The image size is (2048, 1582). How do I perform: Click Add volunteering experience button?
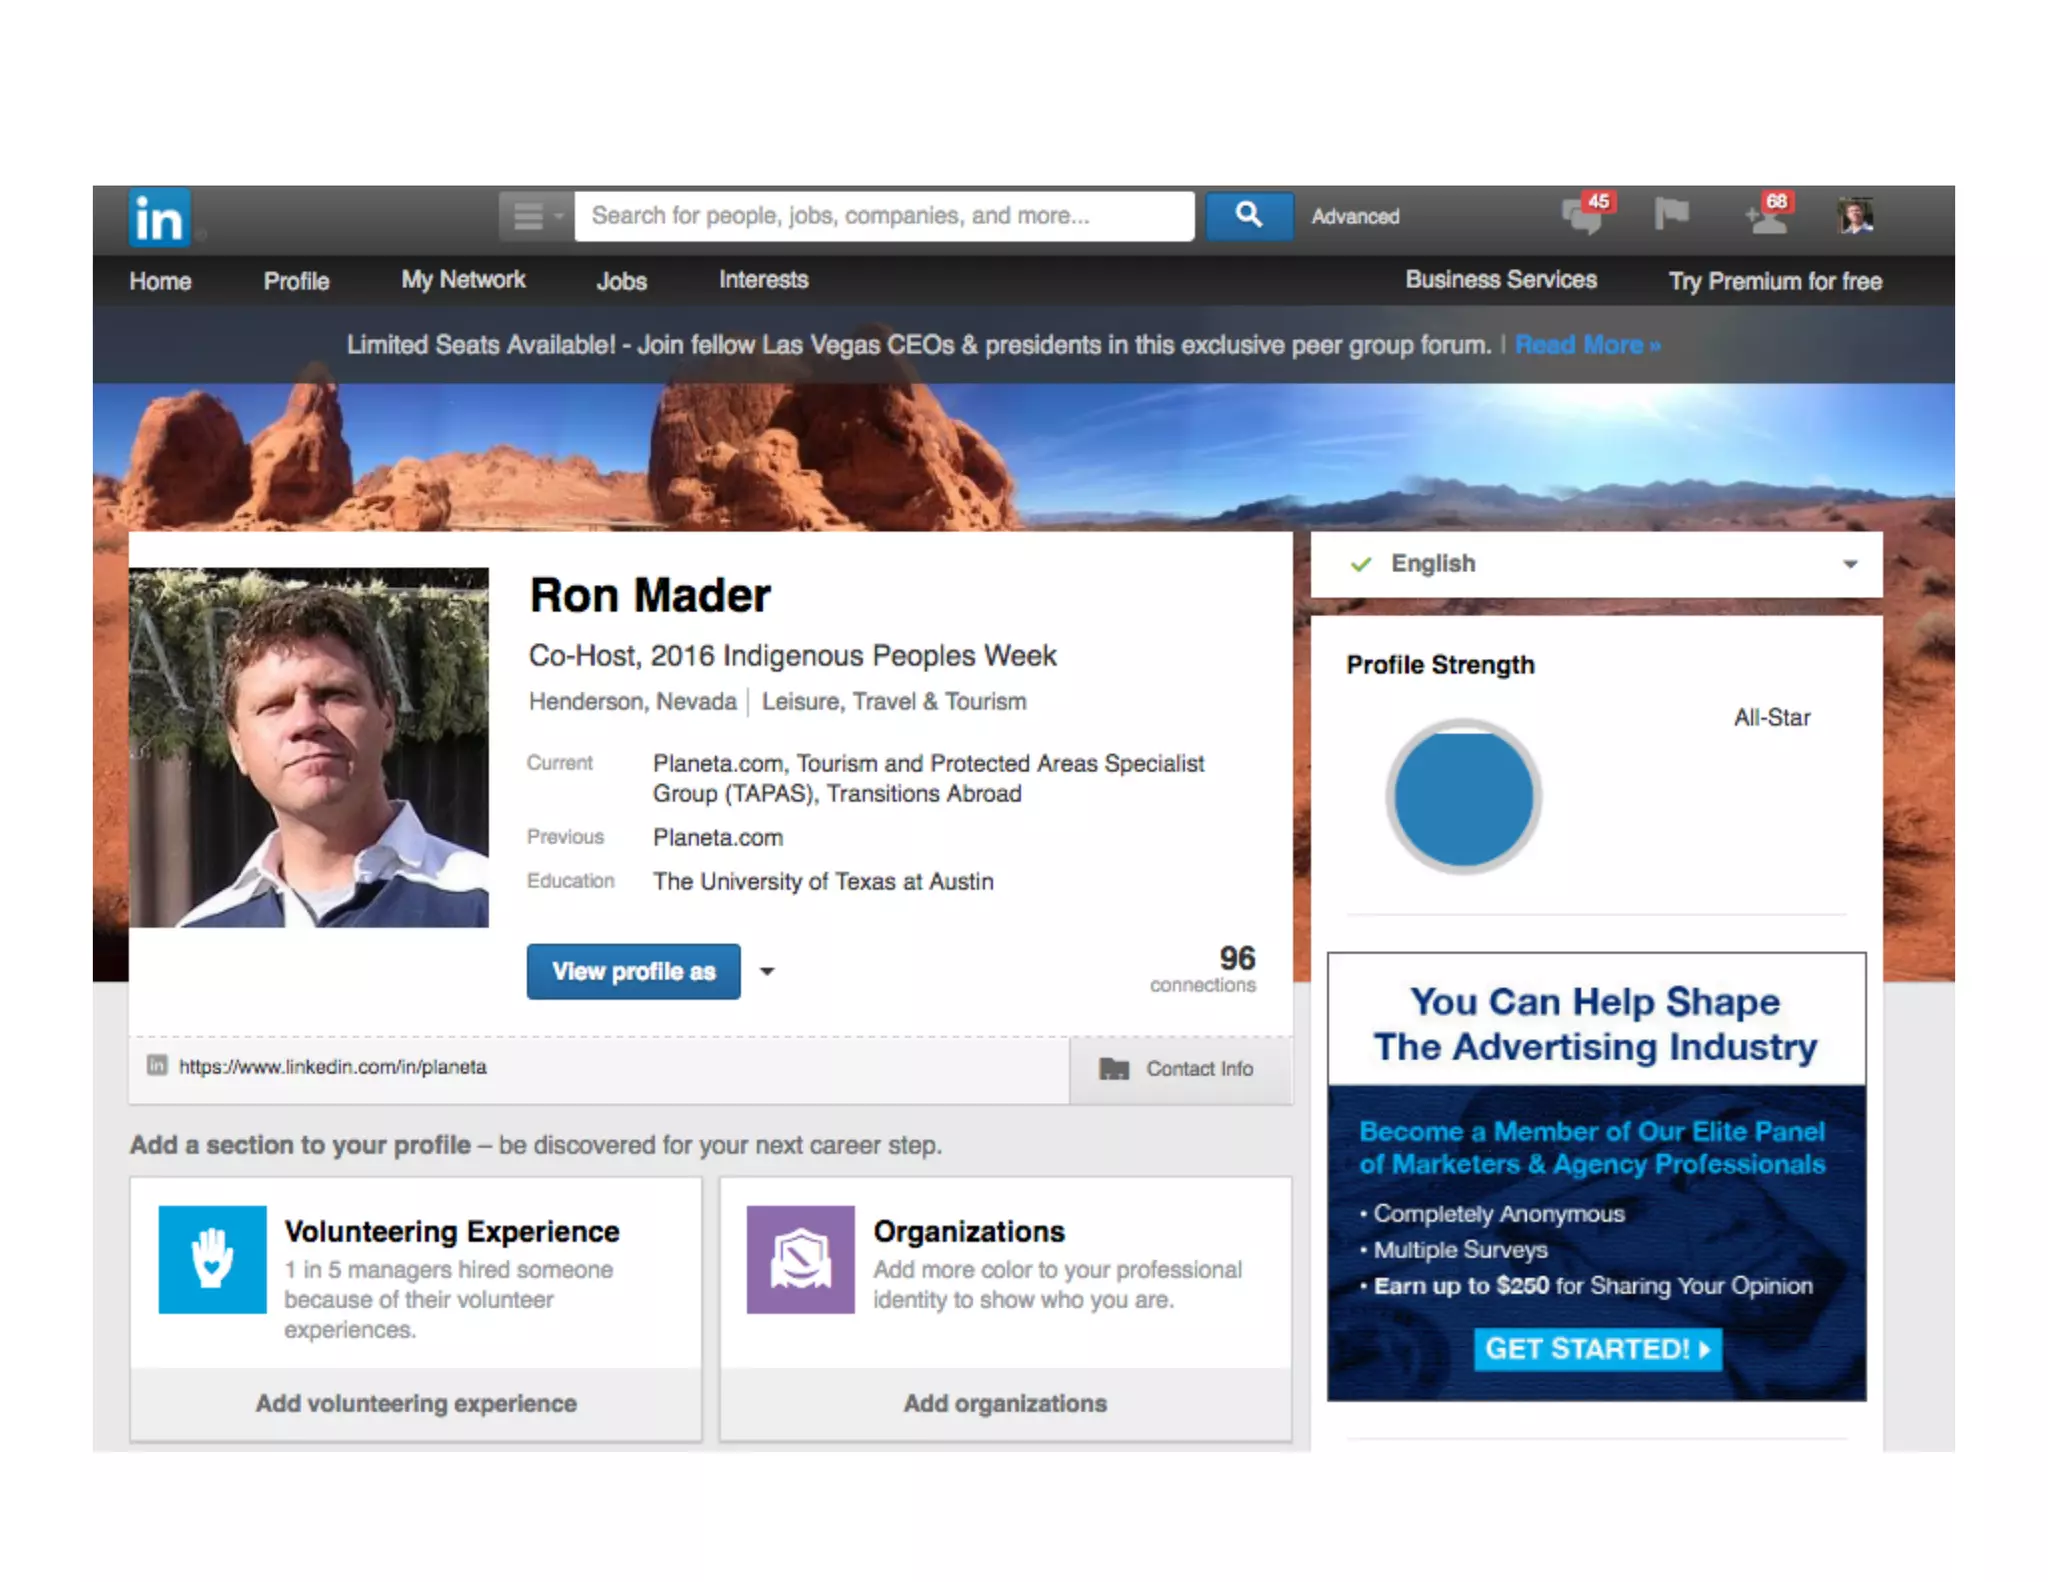click(416, 1403)
